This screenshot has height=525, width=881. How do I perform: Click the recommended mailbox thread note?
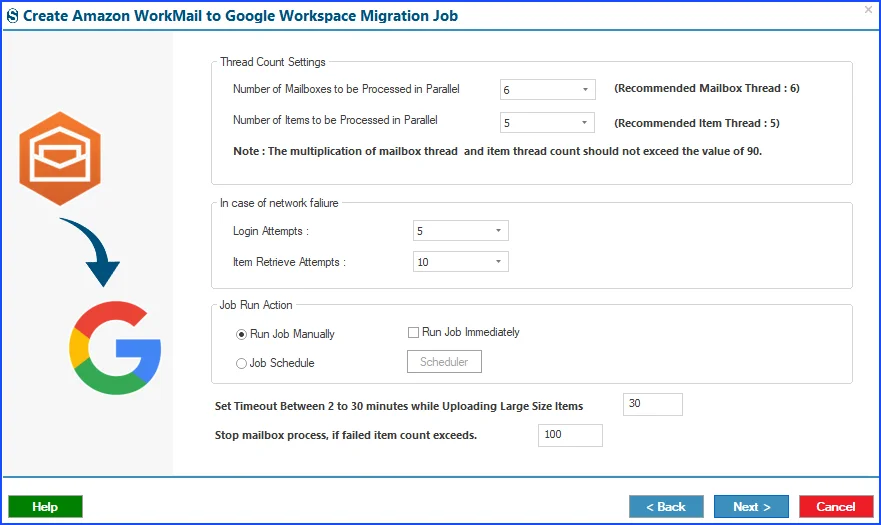pyautogui.click(x=707, y=88)
